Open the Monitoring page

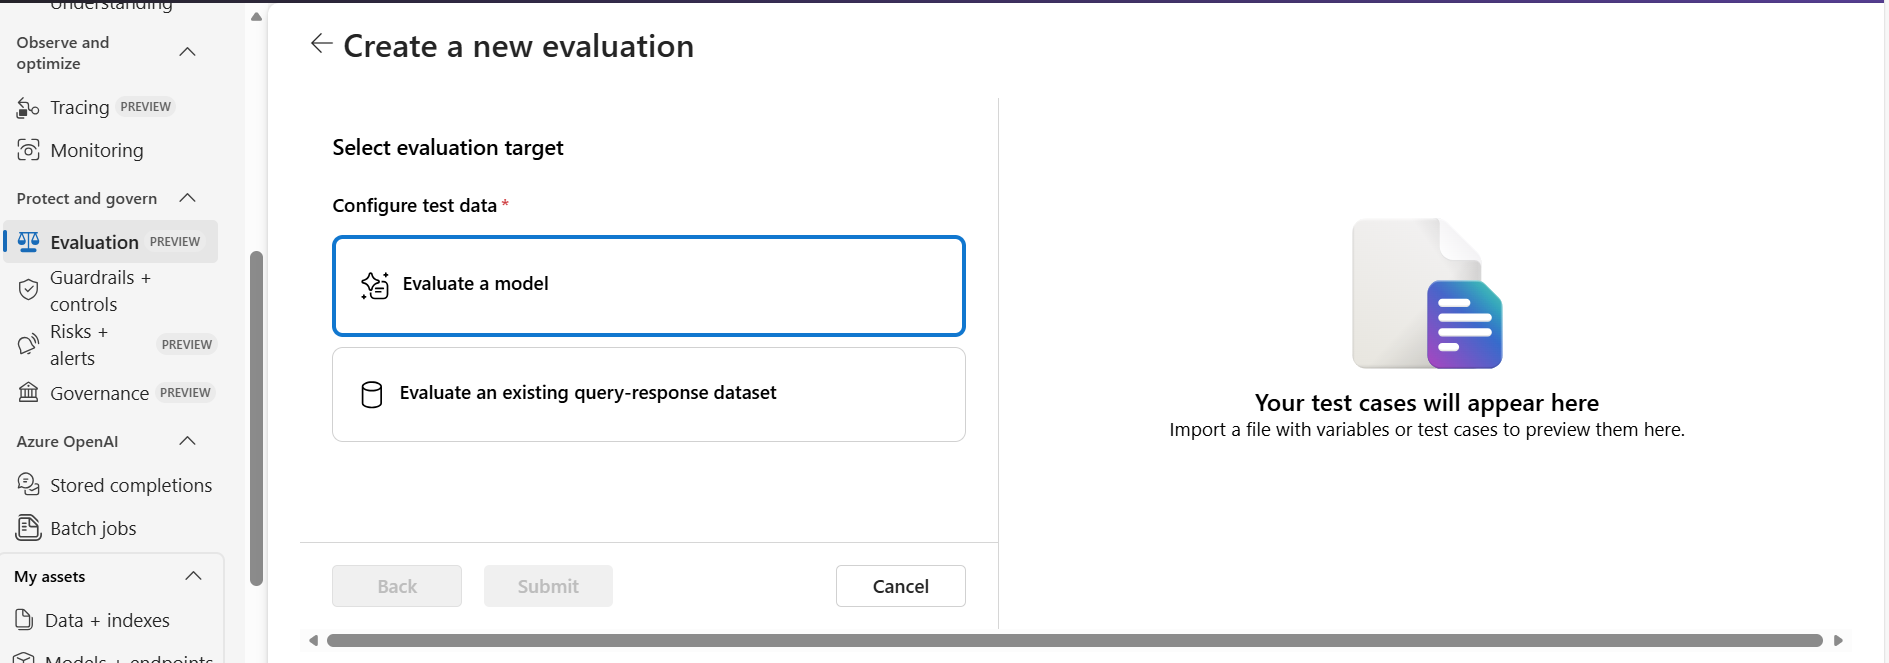pos(97,151)
